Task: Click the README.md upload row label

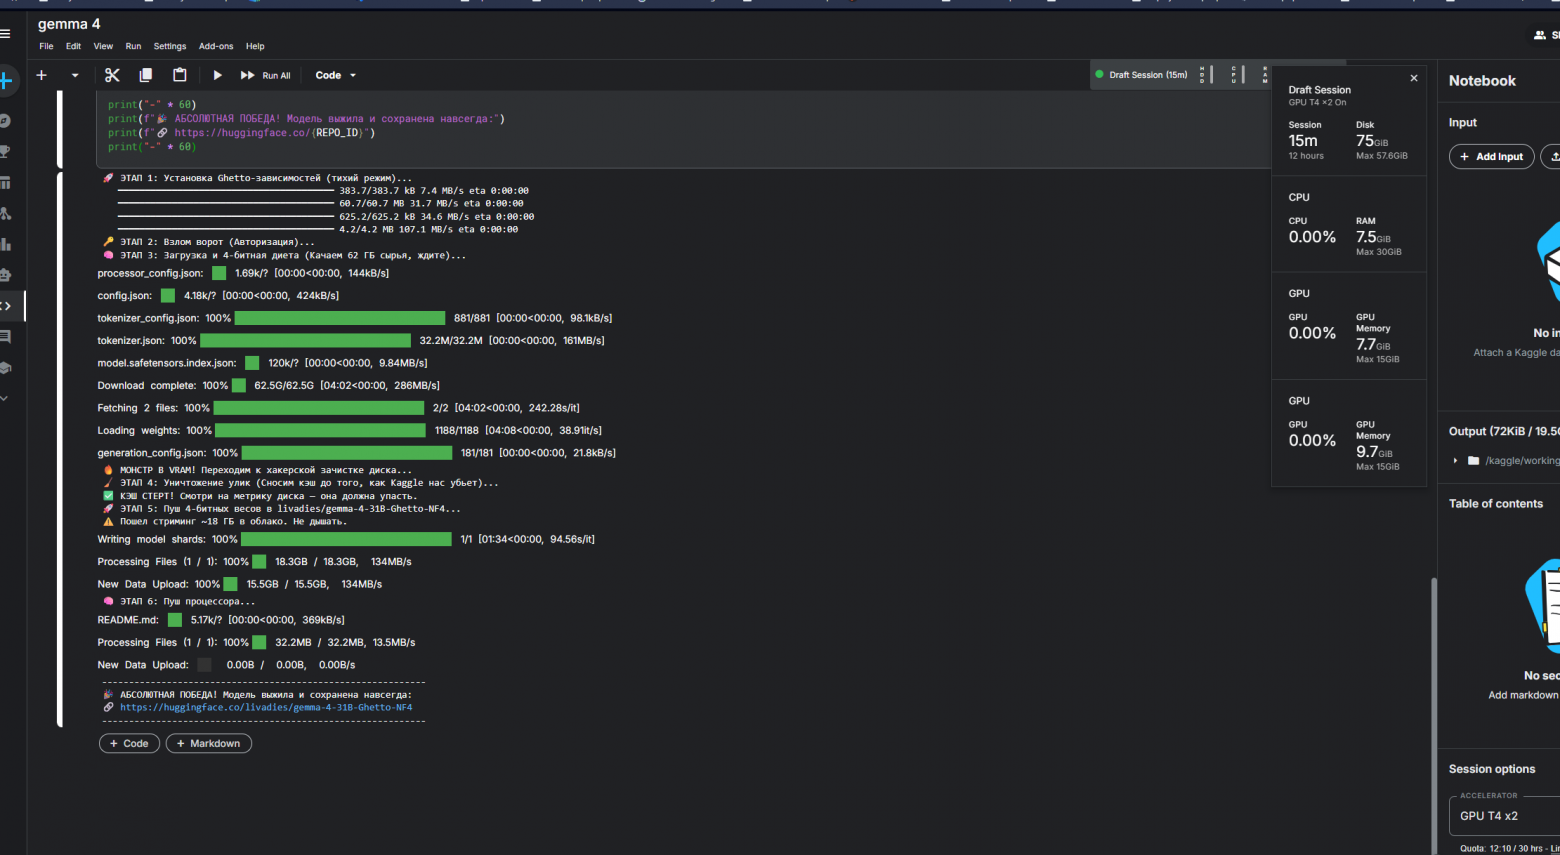Action: tap(128, 620)
